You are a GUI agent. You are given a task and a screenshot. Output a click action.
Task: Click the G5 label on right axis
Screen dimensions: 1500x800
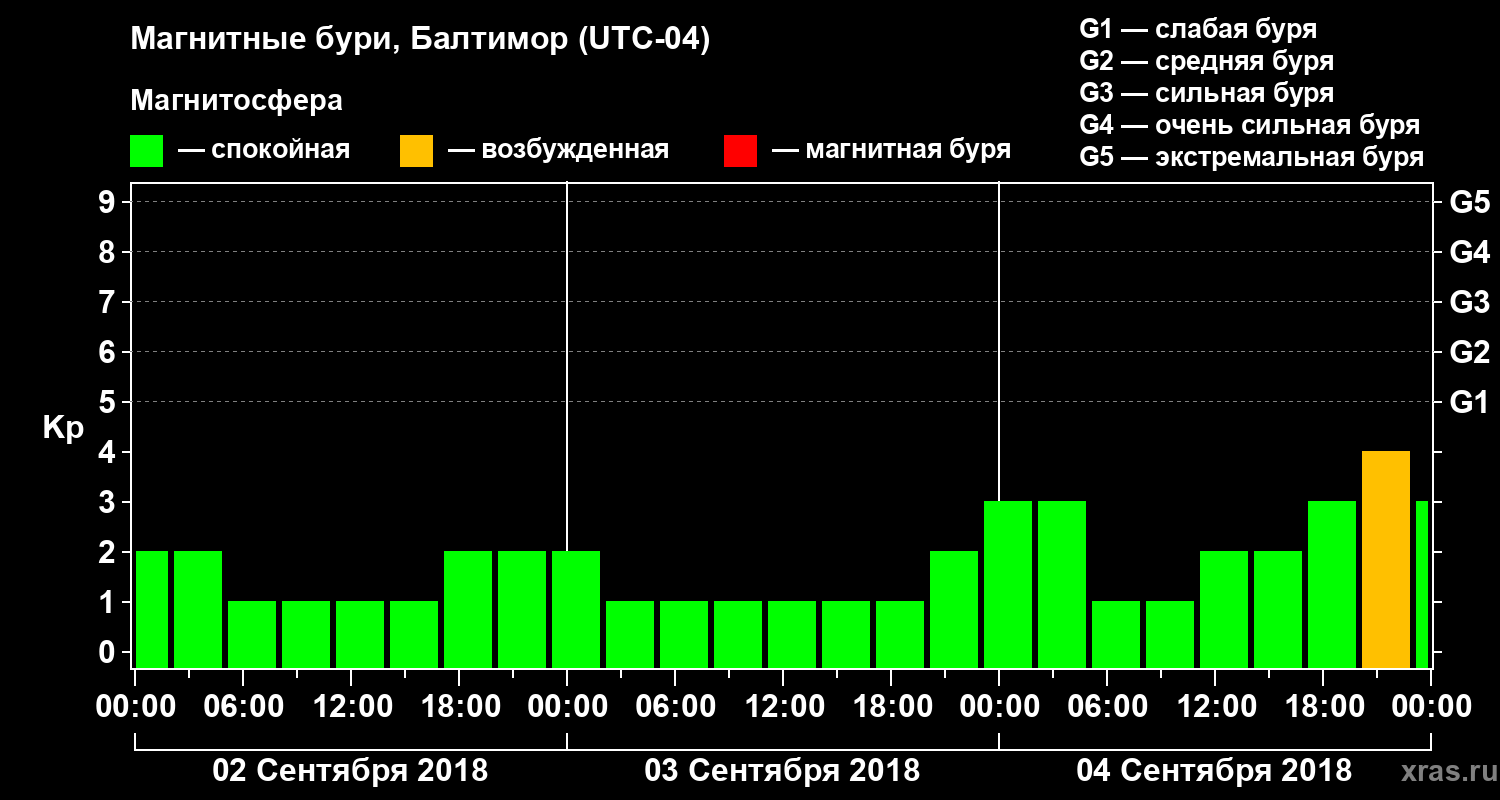pyautogui.click(x=1470, y=202)
